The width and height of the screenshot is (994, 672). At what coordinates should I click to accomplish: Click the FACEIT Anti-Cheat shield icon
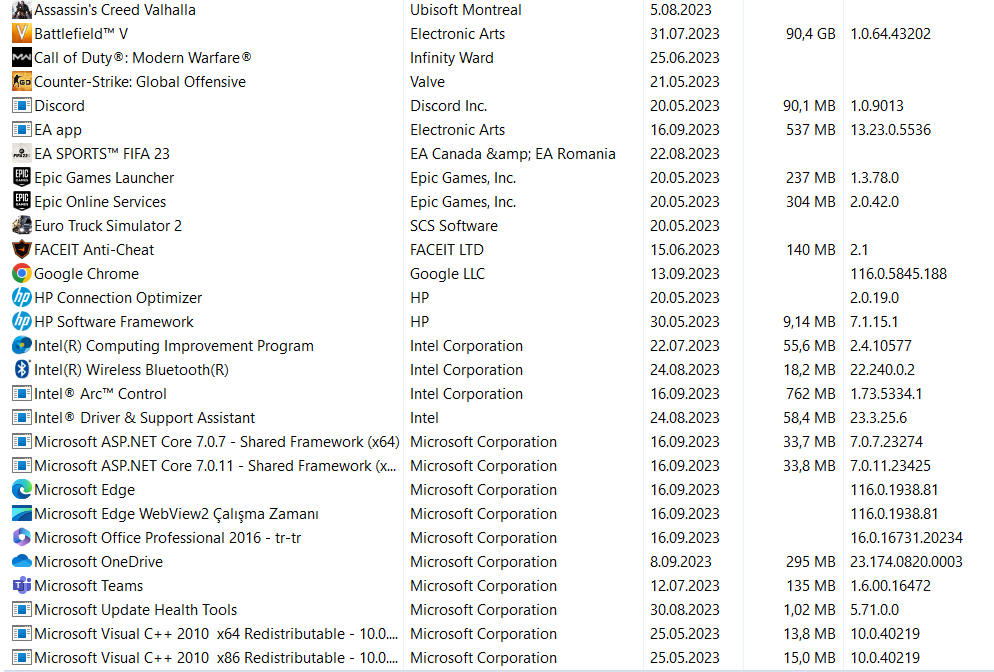(x=22, y=249)
